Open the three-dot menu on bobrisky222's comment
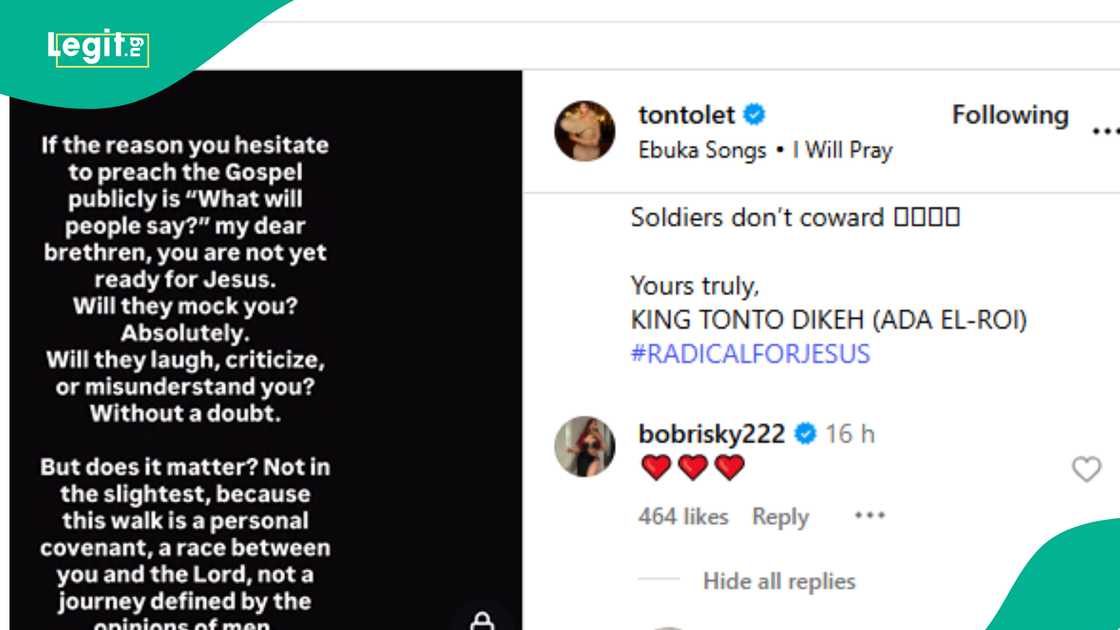This screenshot has width=1120, height=630. coord(869,515)
